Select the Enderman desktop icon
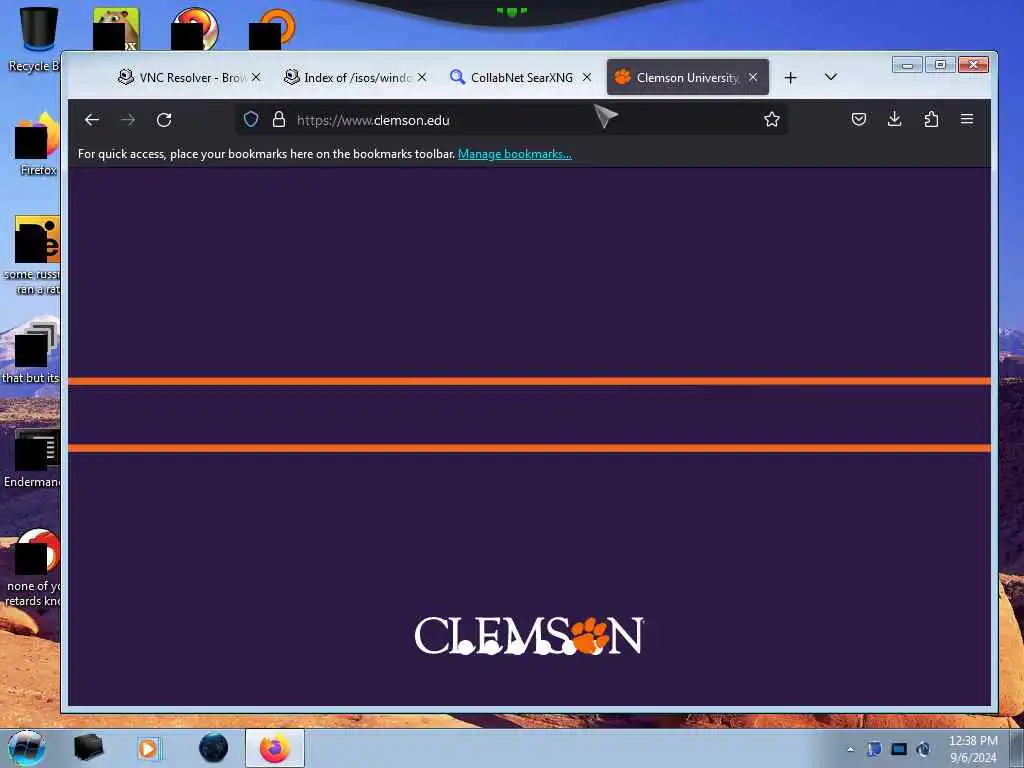This screenshot has width=1024, height=768. (33, 458)
